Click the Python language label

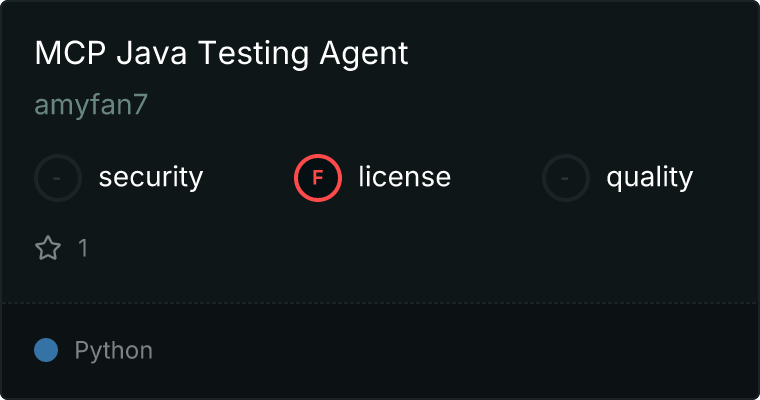pyautogui.click(x=113, y=351)
